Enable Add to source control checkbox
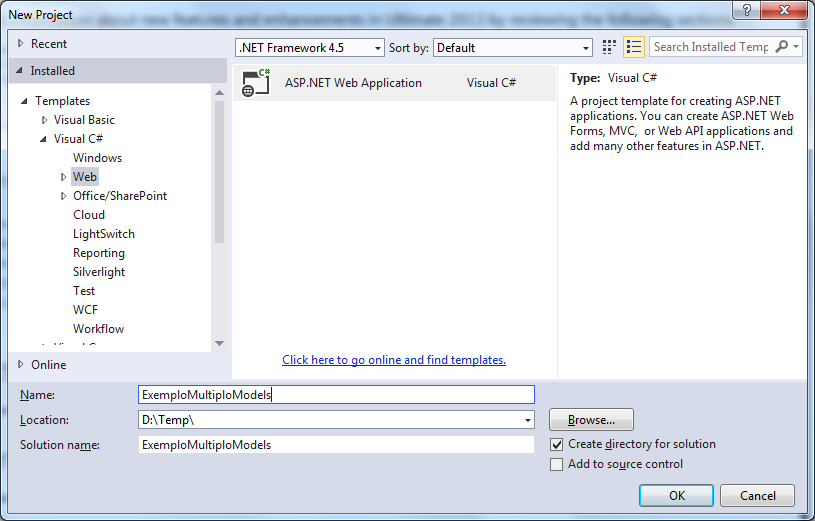The width and height of the screenshot is (815, 521). 556,464
